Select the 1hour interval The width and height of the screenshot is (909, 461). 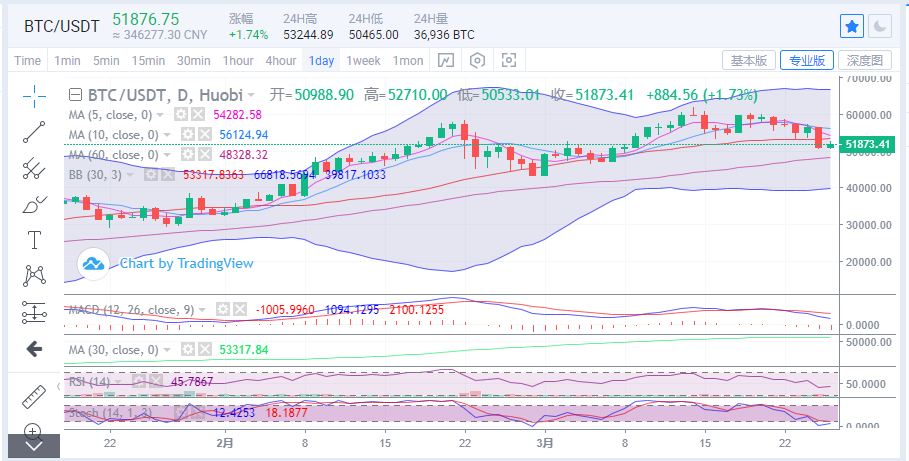[238, 60]
